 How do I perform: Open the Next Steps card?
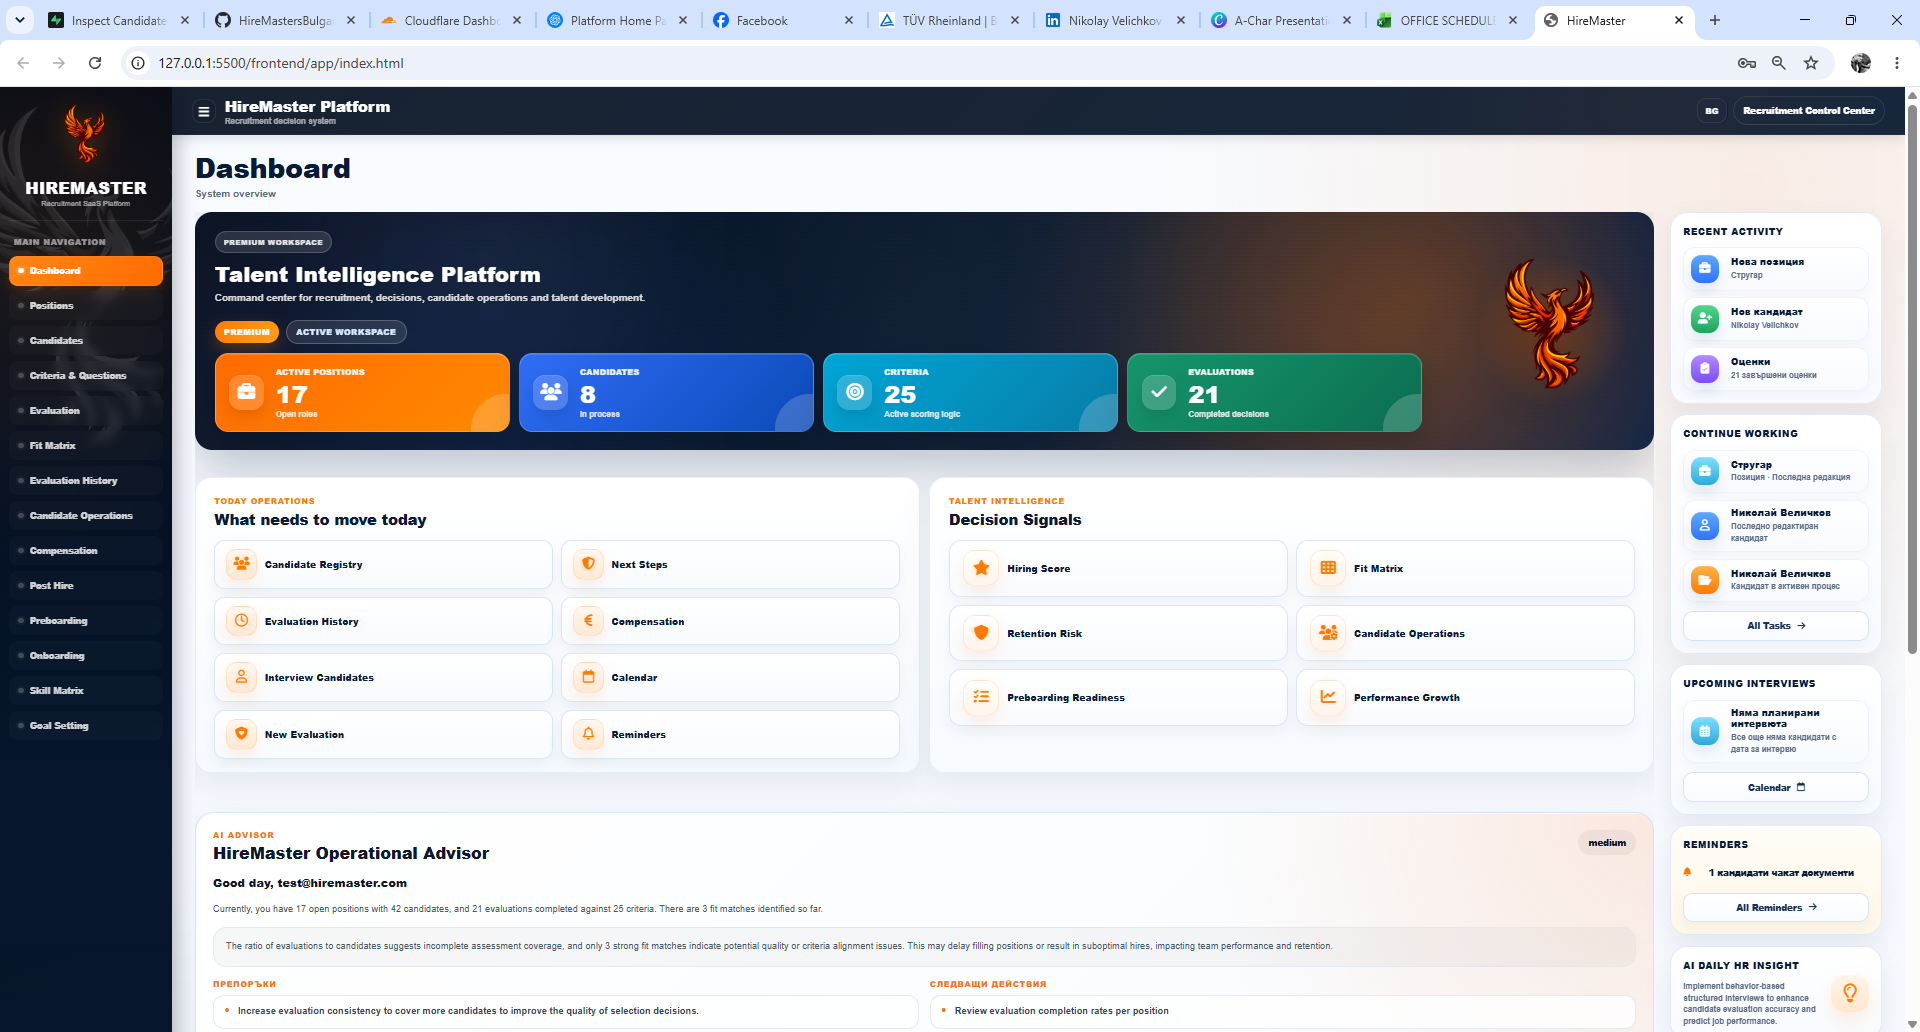pyautogui.click(x=730, y=565)
